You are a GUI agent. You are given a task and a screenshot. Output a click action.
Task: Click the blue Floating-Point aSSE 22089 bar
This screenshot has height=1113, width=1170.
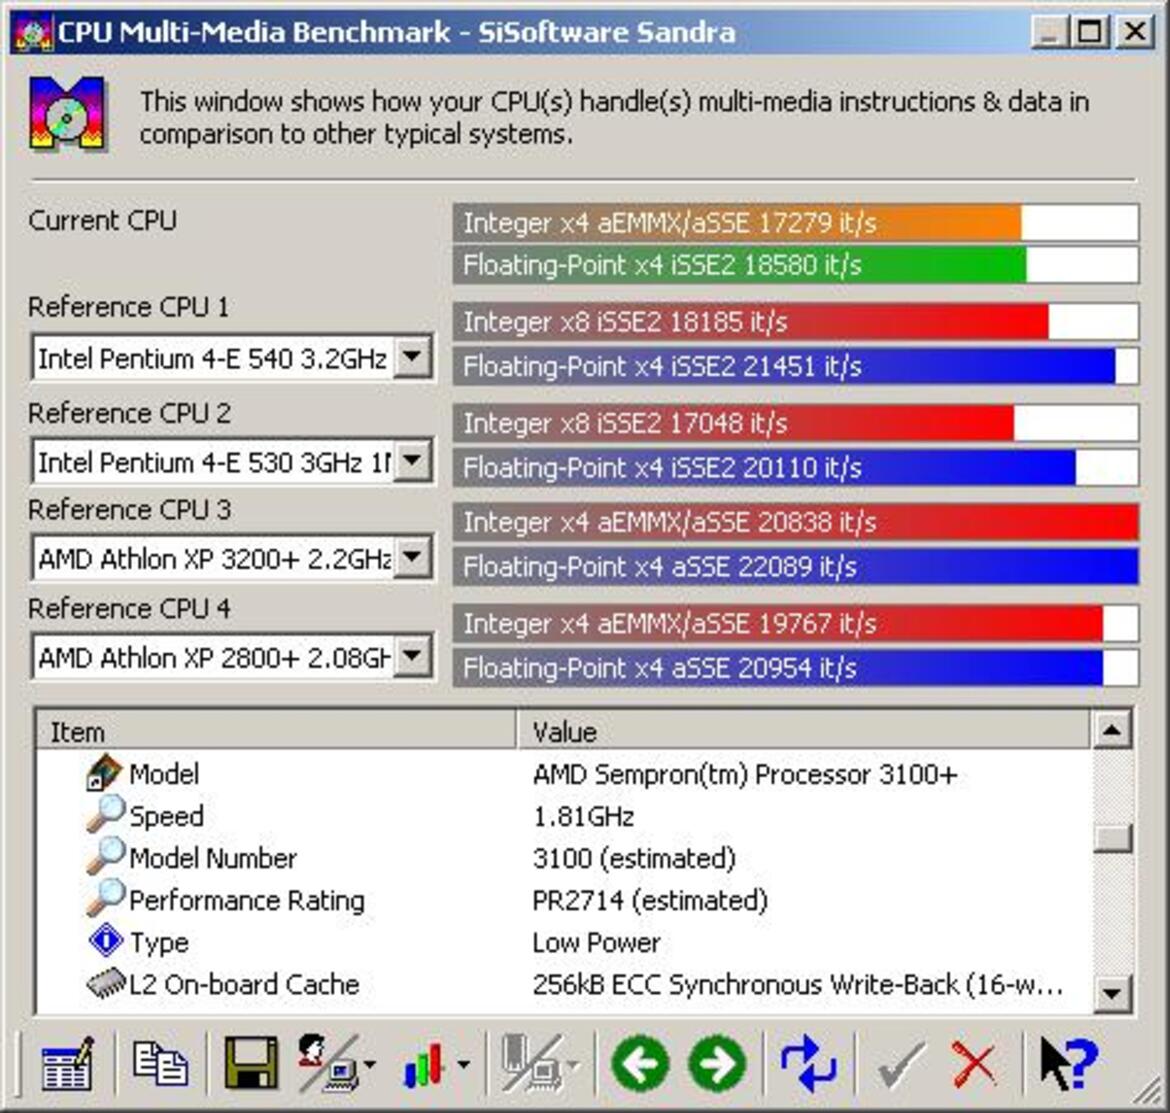tap(795, 566)
